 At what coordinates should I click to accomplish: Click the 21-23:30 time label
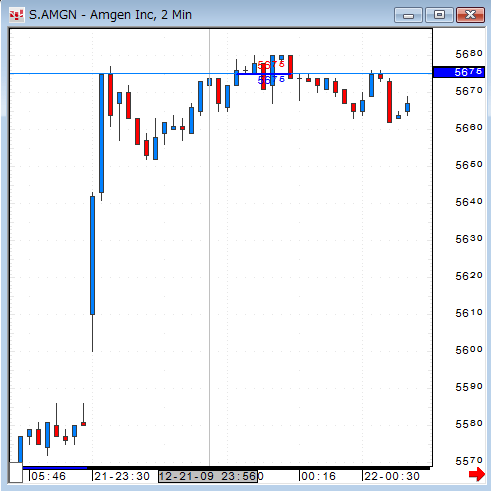point(122,476)
